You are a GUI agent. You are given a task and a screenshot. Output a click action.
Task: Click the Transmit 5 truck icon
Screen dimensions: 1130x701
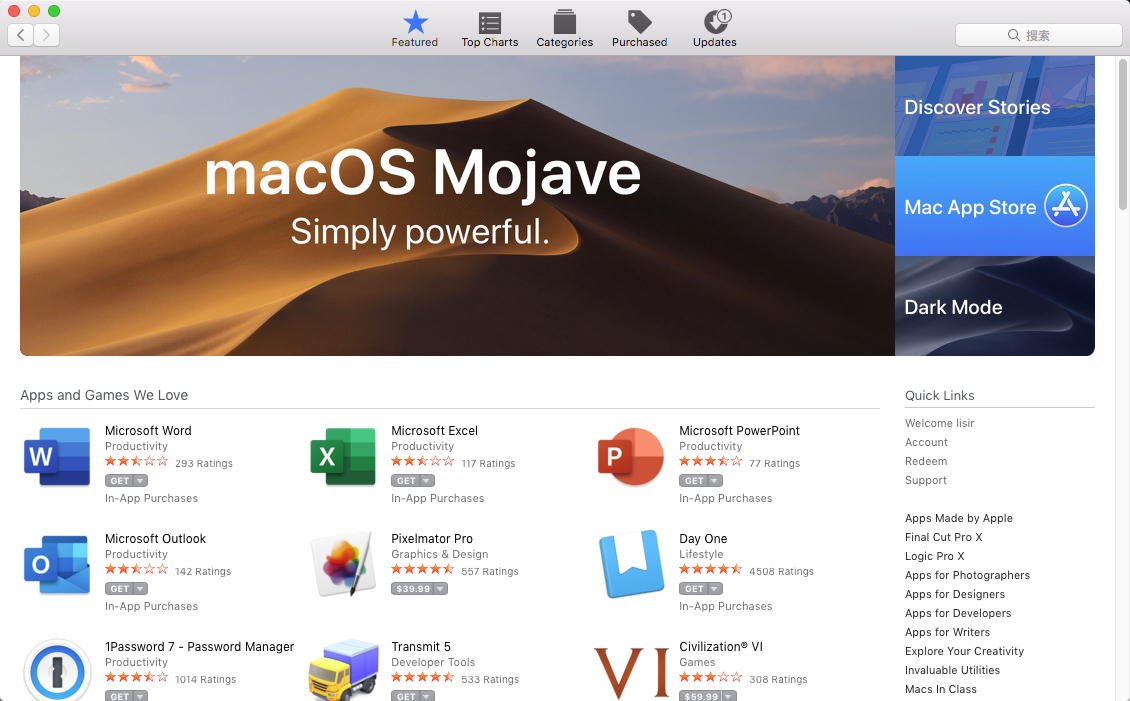tap(343, 670)
